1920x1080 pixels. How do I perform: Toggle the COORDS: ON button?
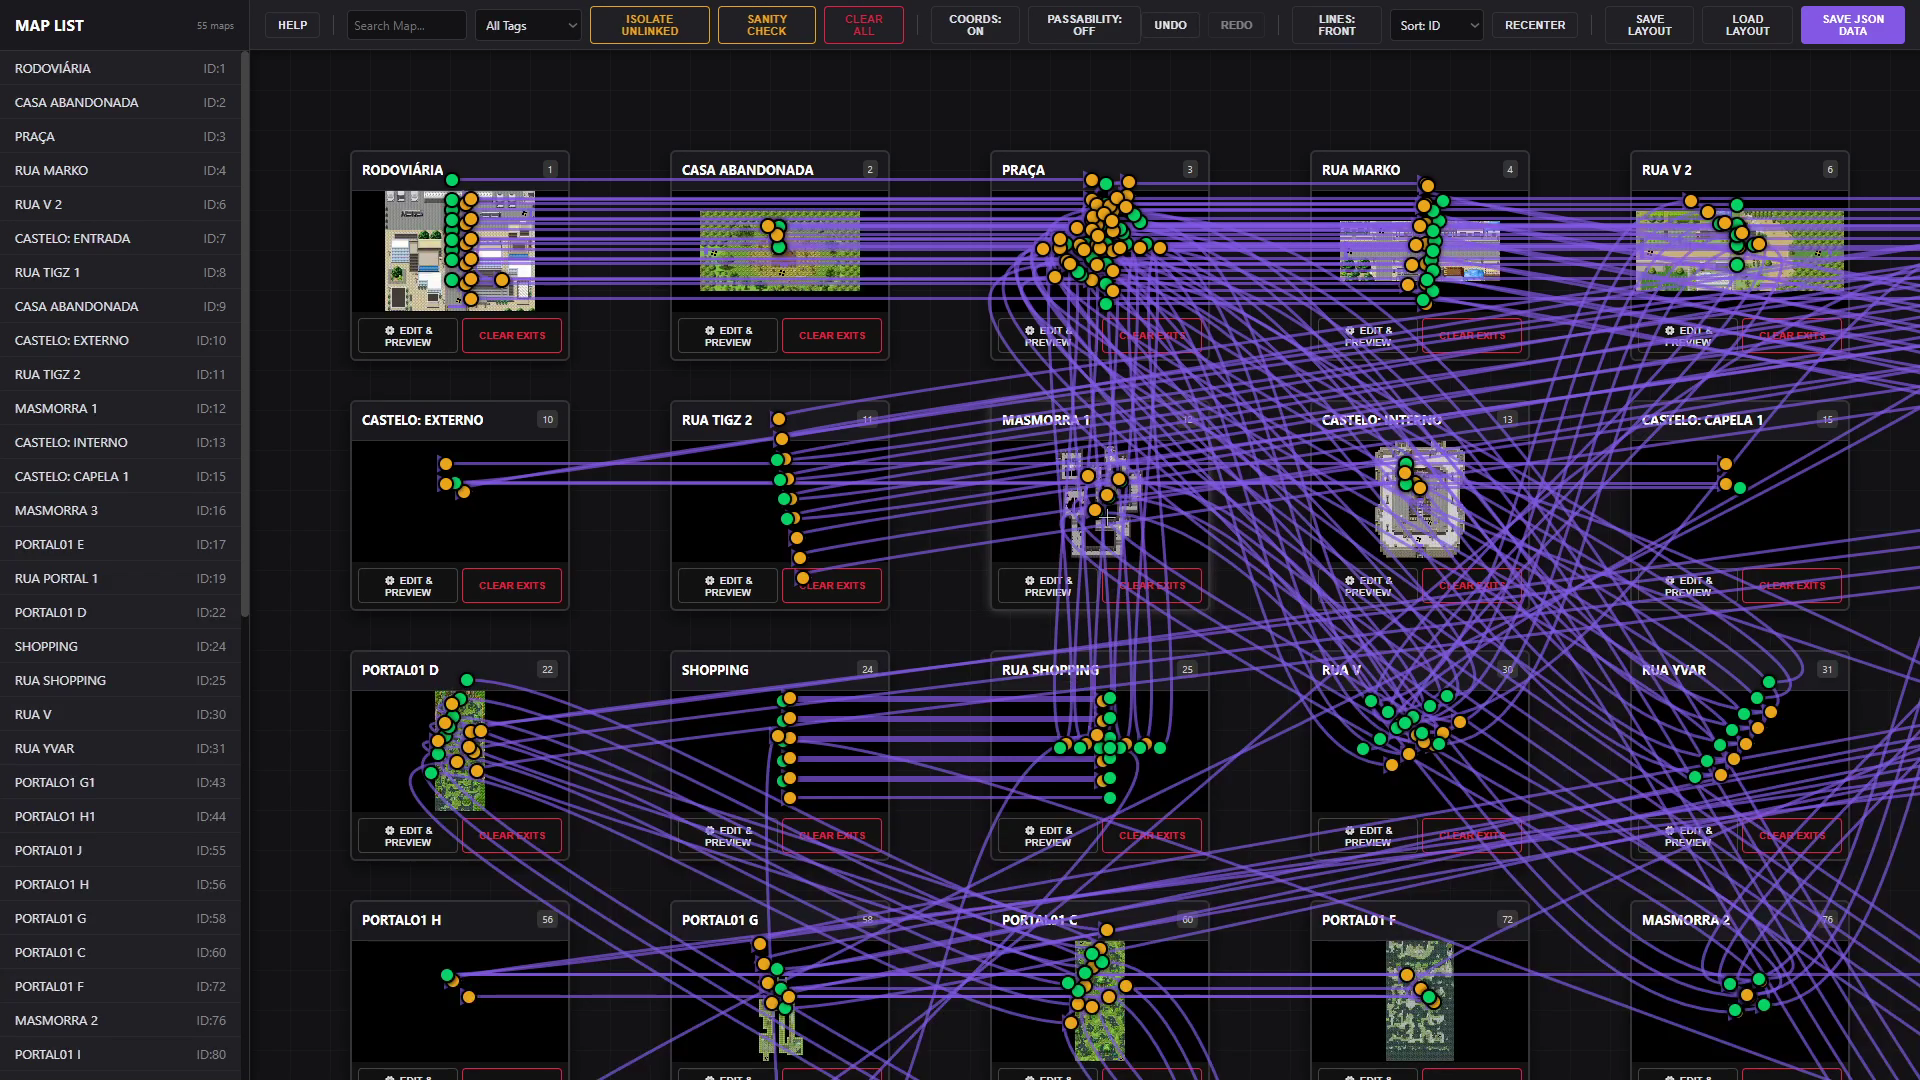click(x=975, y=25)
